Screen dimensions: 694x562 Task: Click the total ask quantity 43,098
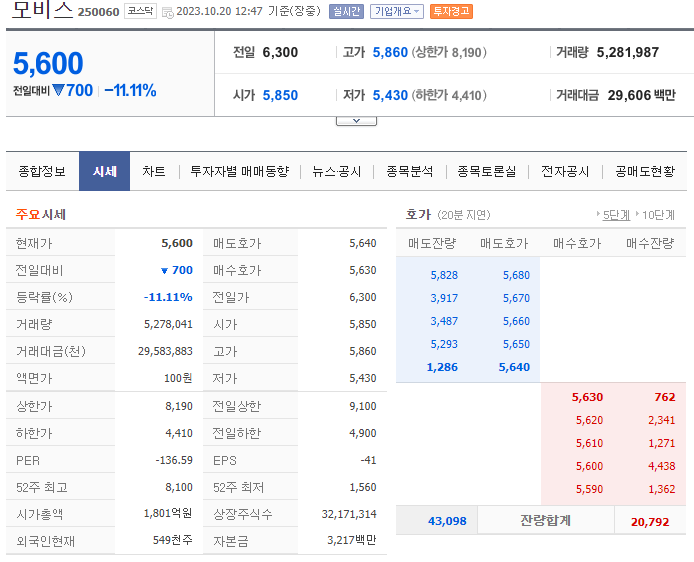click(447, 521)
